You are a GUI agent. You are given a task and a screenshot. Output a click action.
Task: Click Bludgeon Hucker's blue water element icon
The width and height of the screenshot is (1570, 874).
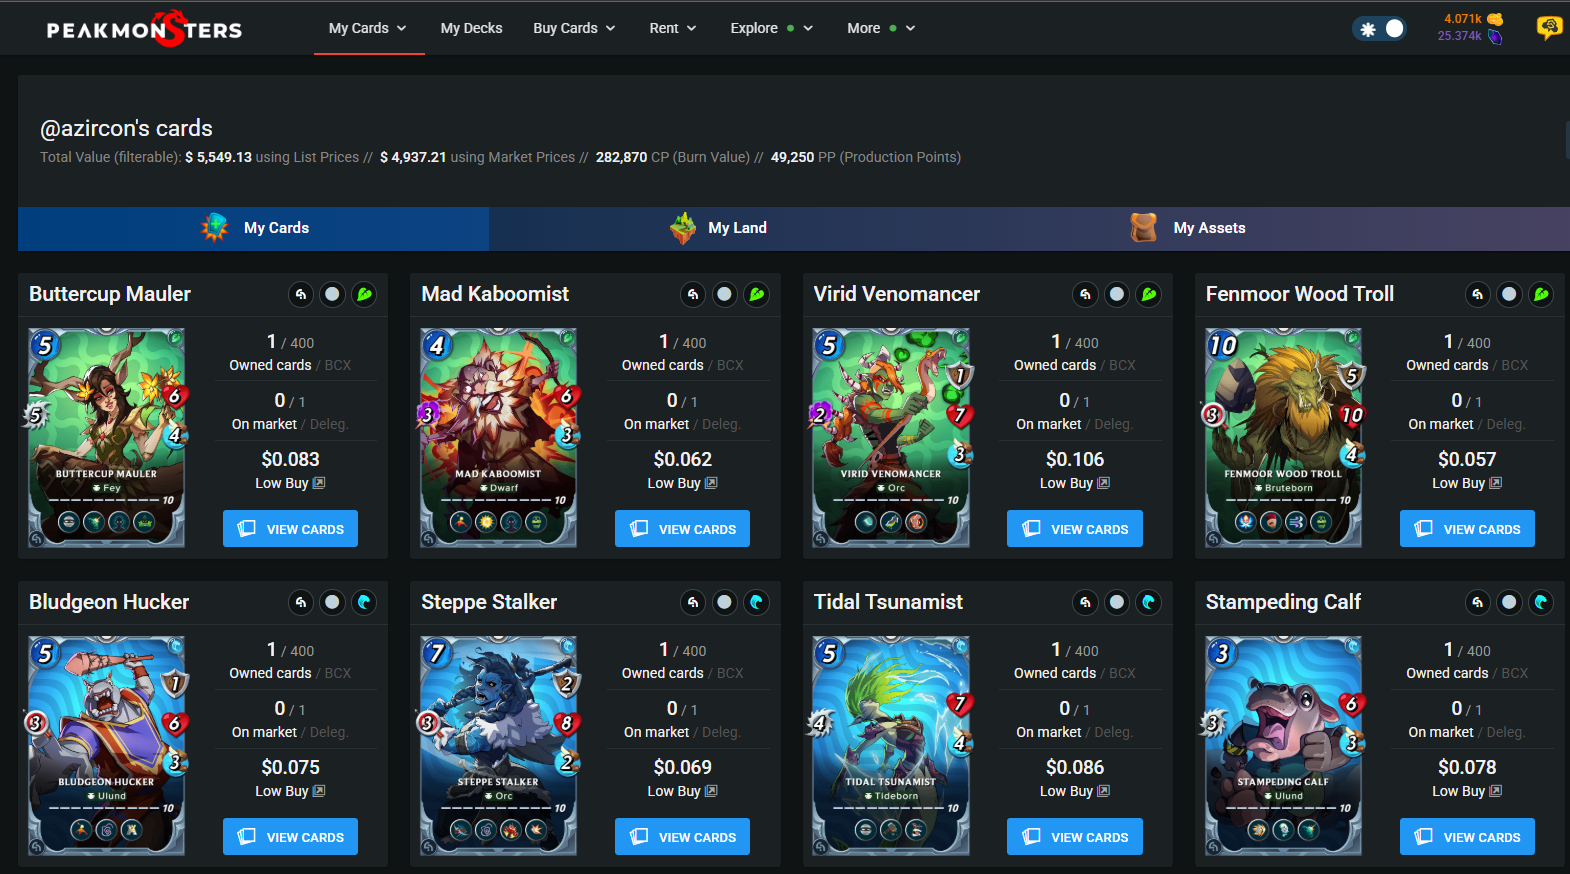[365, 602]
